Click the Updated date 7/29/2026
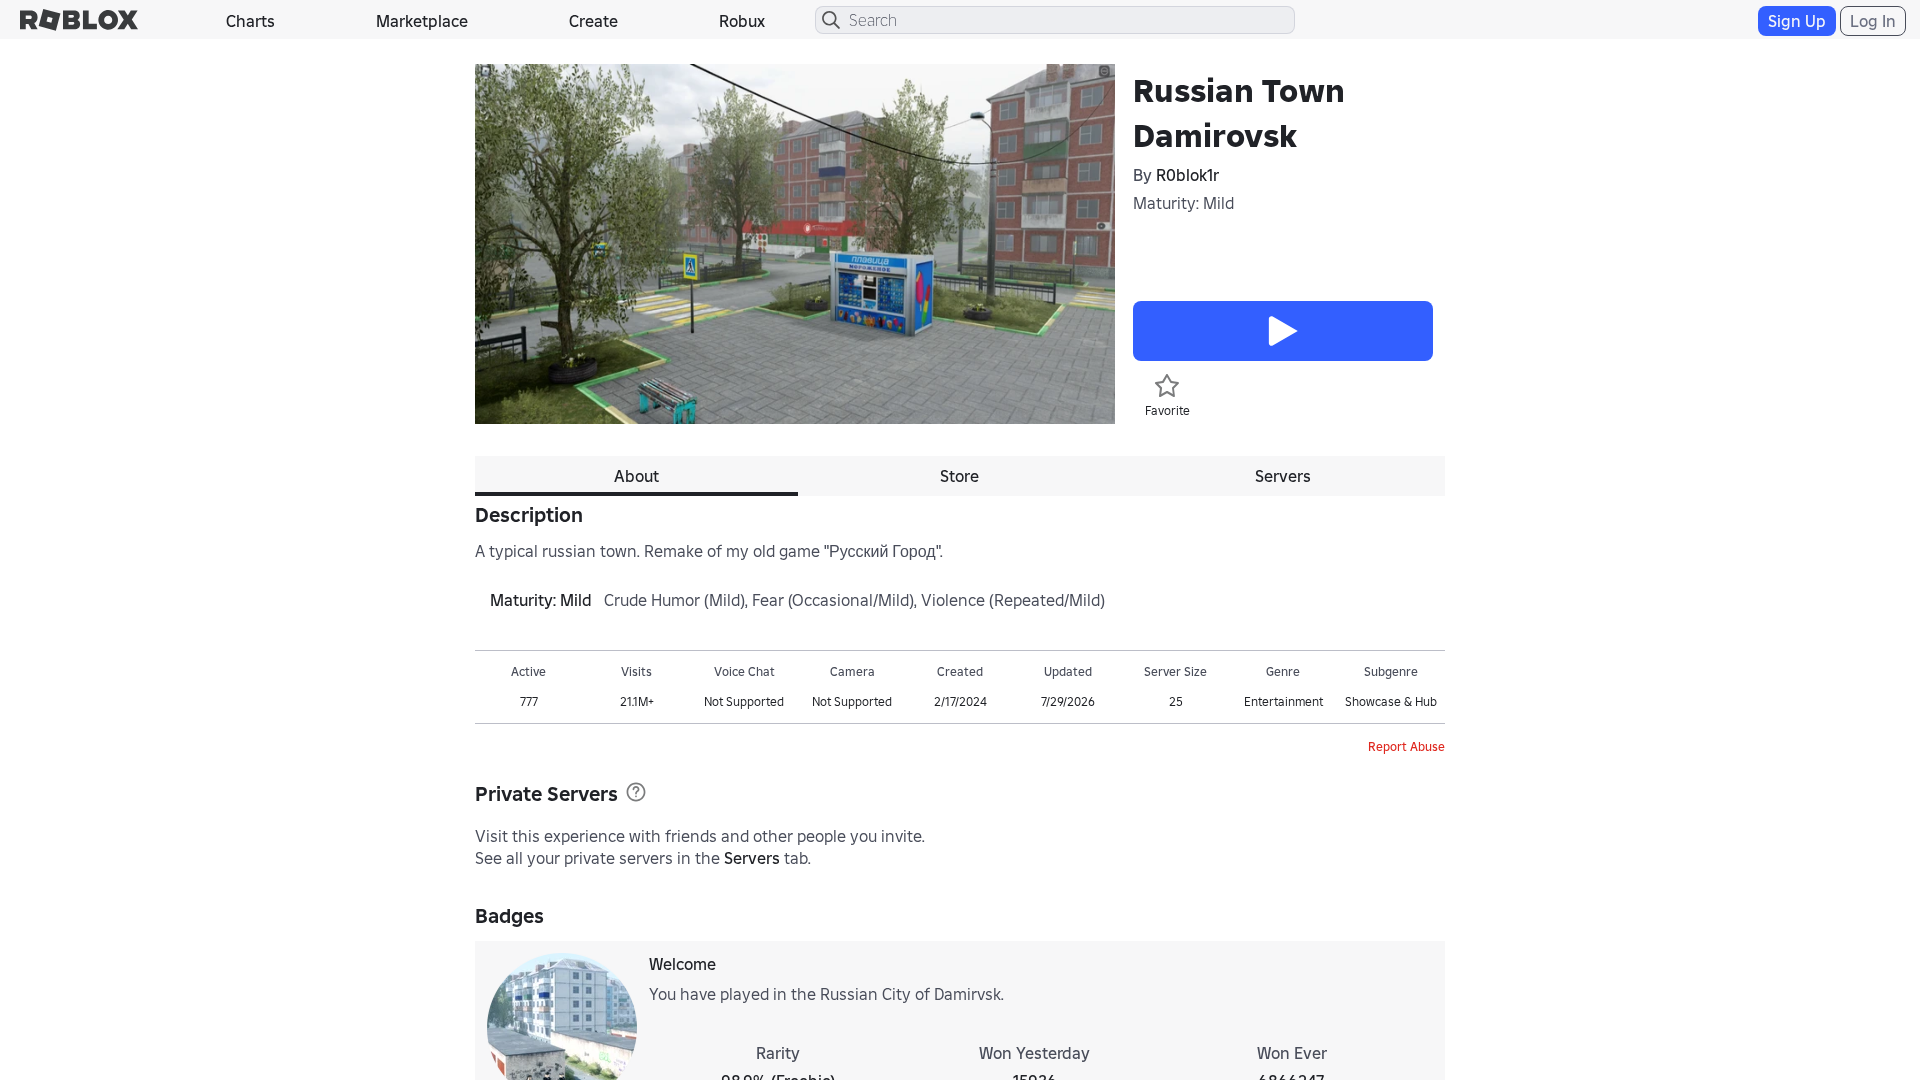 [x=1068, y=702]
